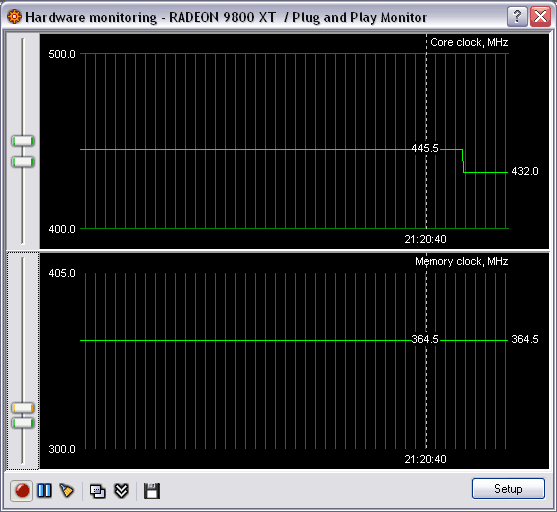
Task: Click the Core clock, MHz graph title
Action: 469,42
